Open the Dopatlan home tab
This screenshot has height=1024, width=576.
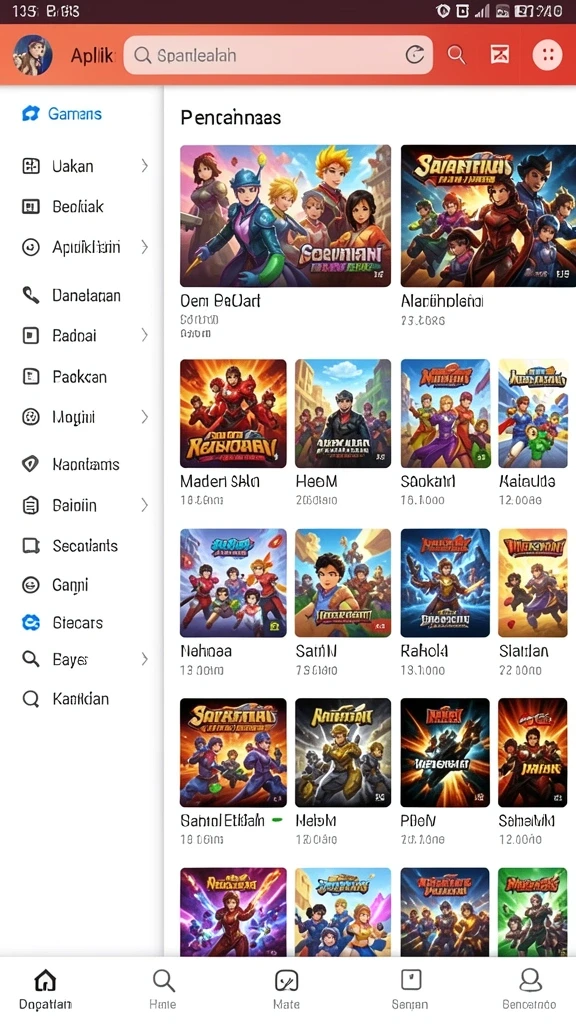45,989
